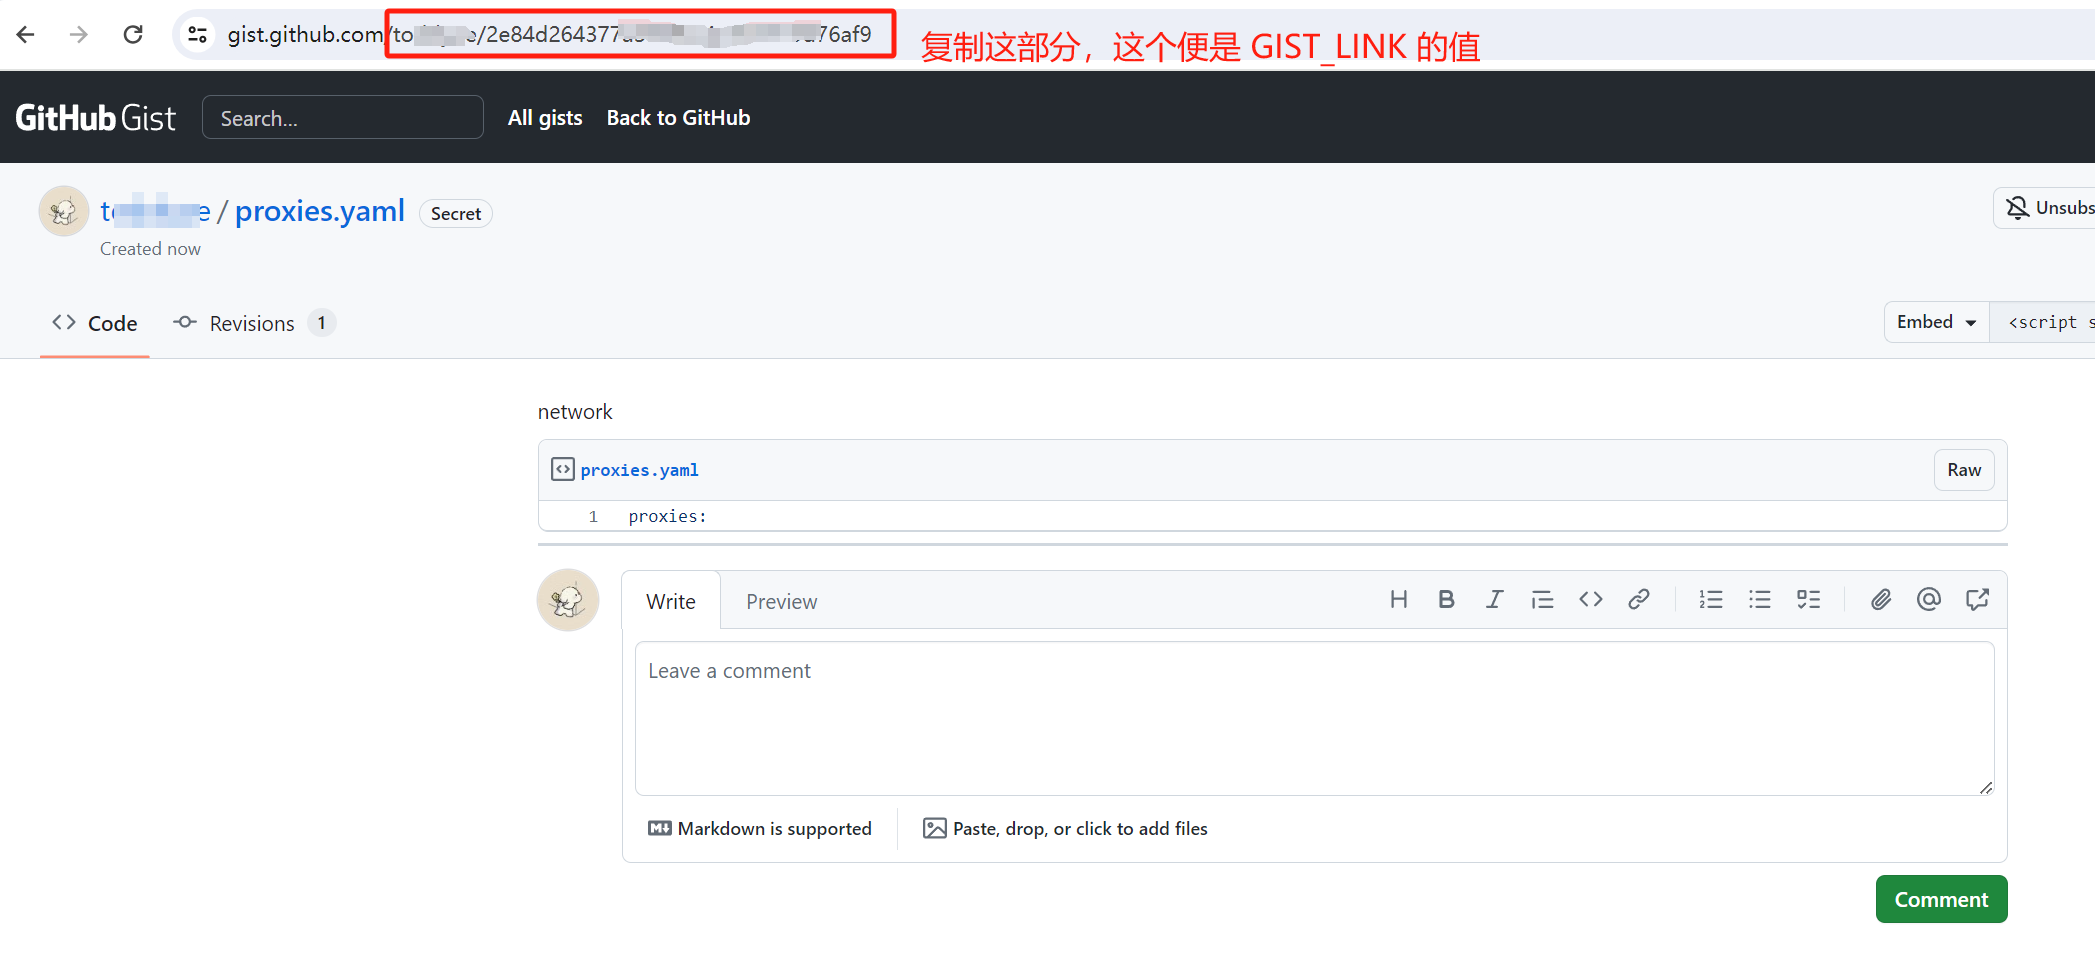Screen dimensions: 2095x978
Task: Click the browser address bar URL
Action: (550, 34)
